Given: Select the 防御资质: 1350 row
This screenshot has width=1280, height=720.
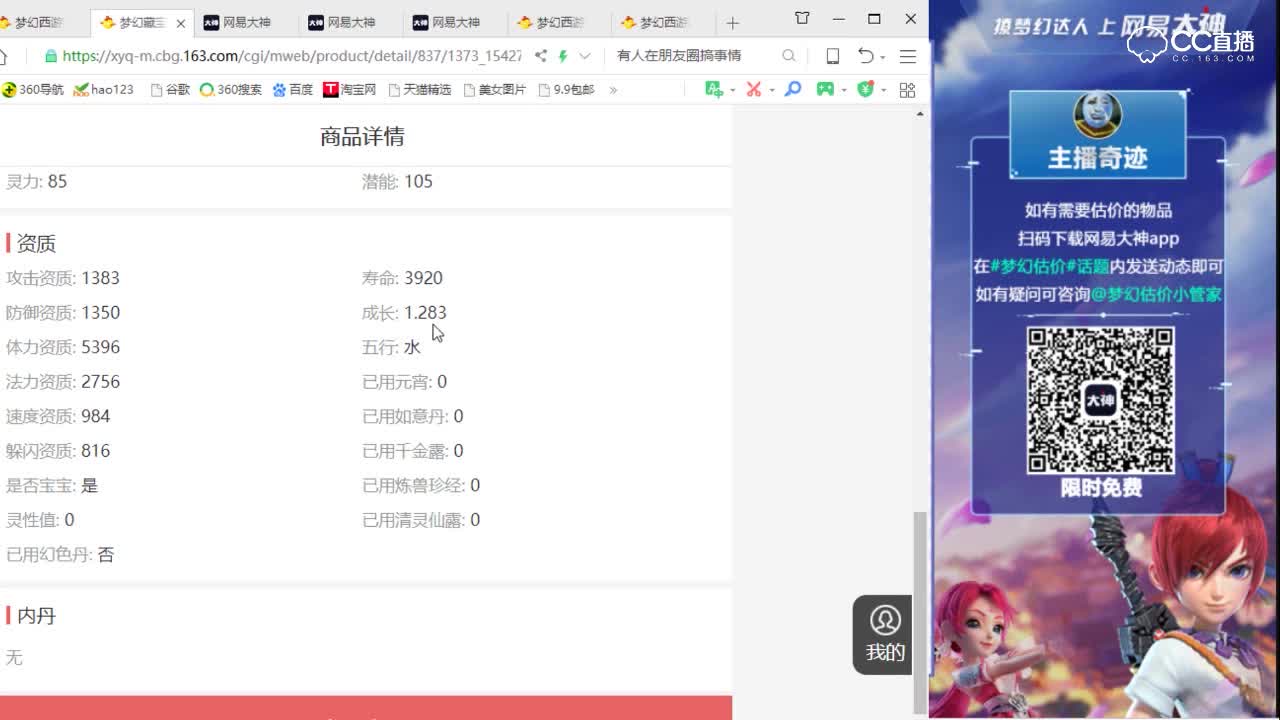Looking at the screenshot, I should tap(62, 313).
